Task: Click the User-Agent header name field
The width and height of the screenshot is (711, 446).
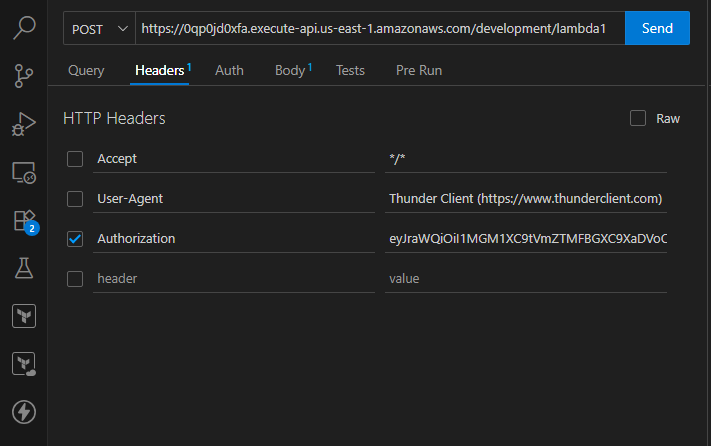Action: (x=234, y=199)
